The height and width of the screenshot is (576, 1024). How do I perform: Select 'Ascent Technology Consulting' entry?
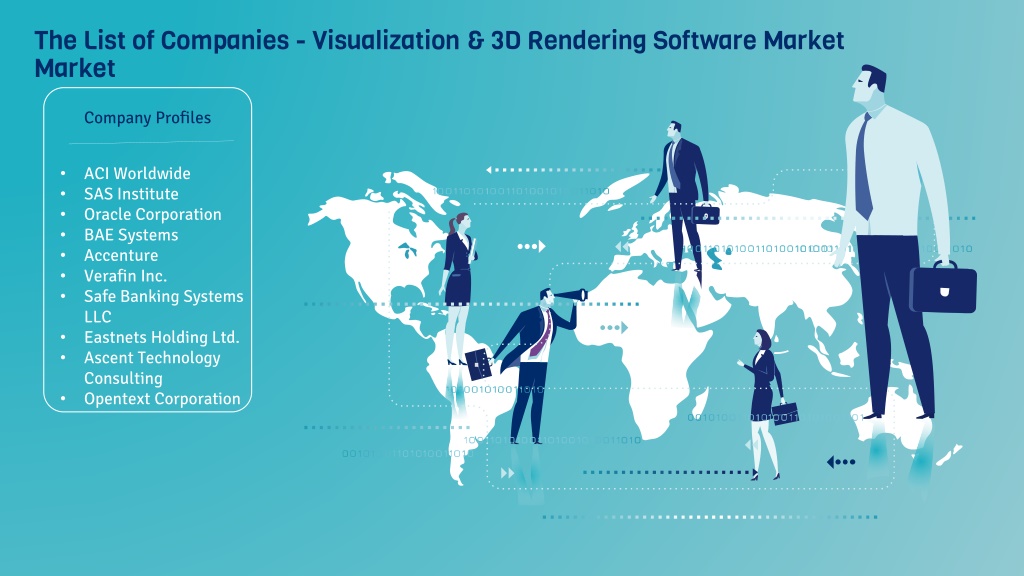point(152,367)
